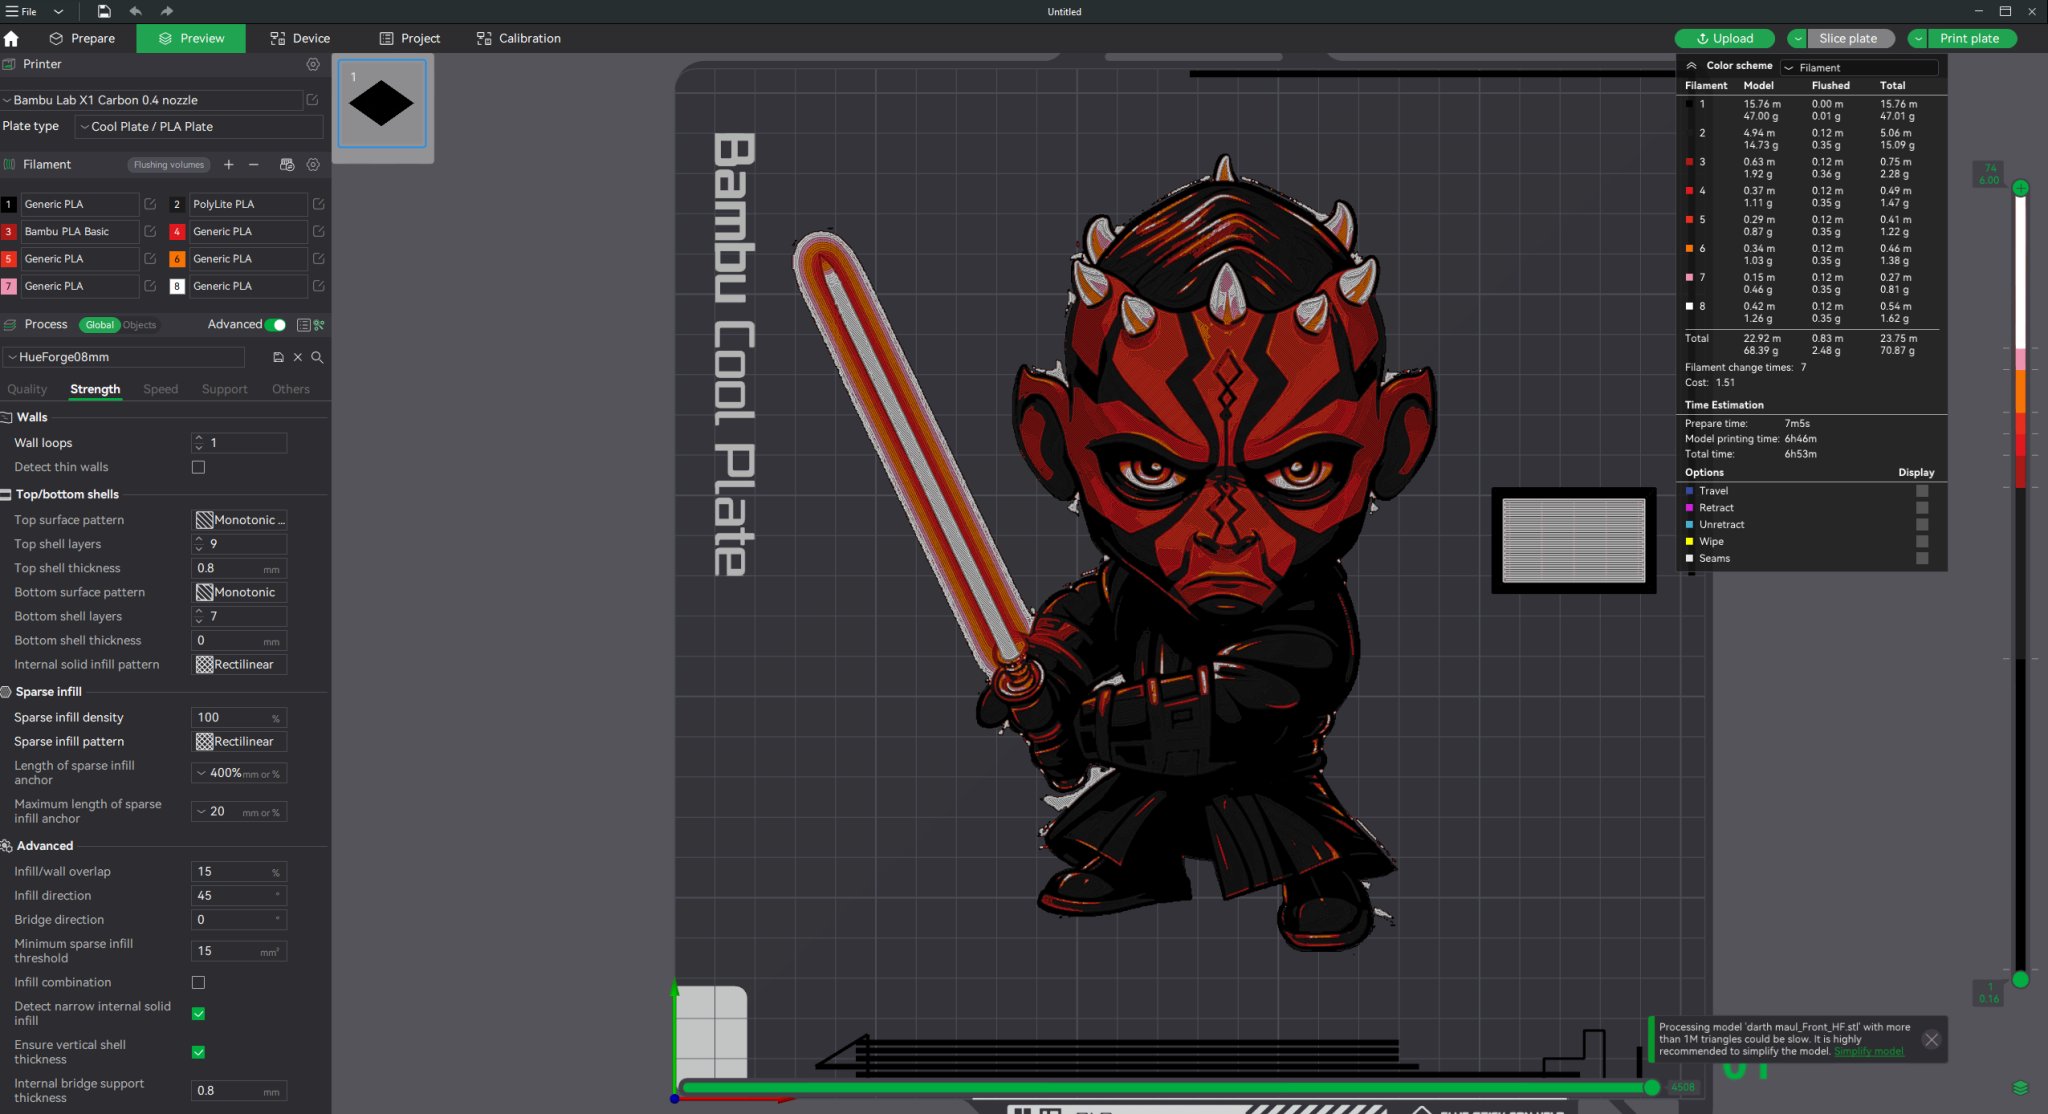
Task: Click the Upload button
Action: 1724,38
